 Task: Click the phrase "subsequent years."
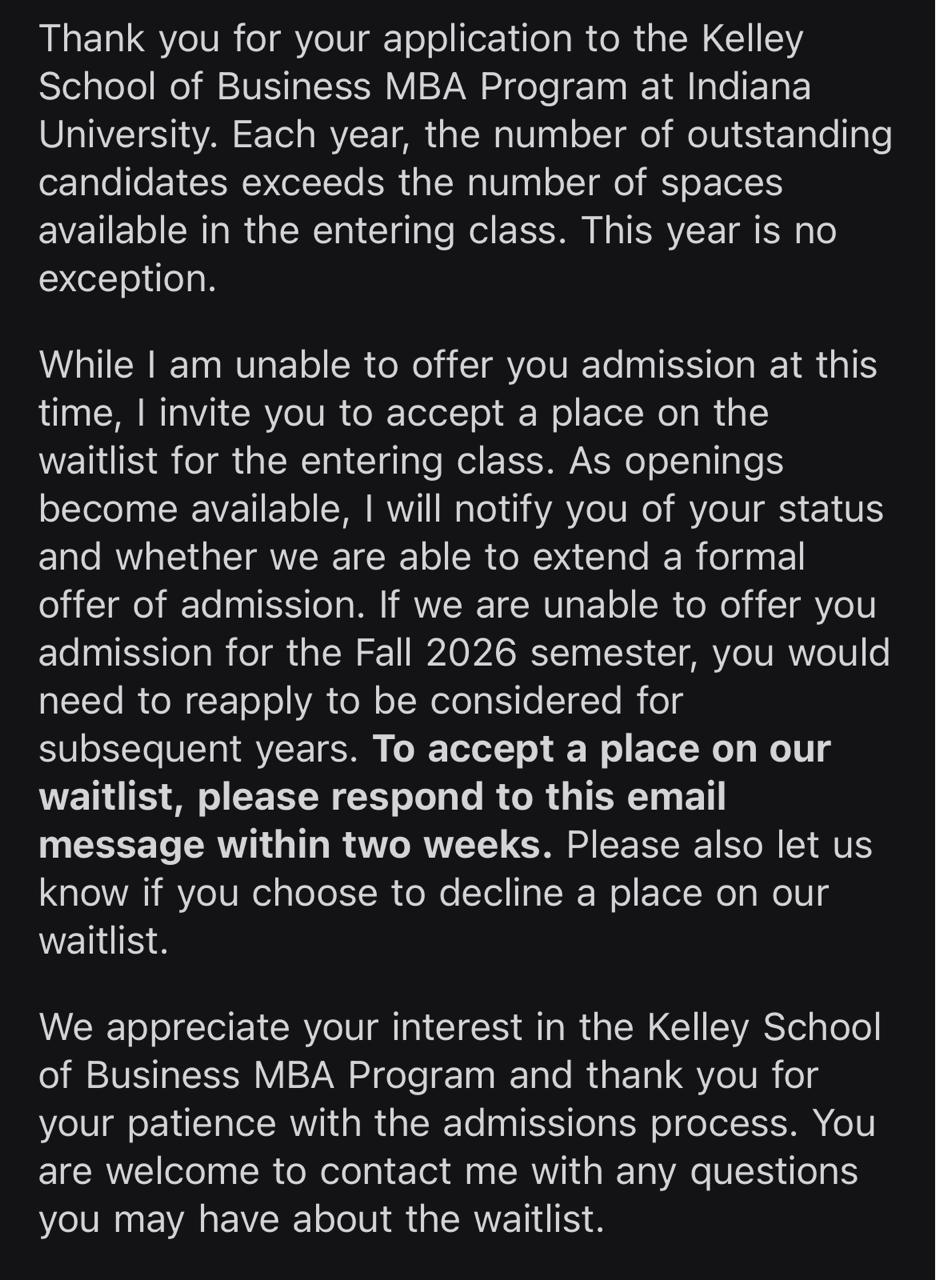[198, 749]
